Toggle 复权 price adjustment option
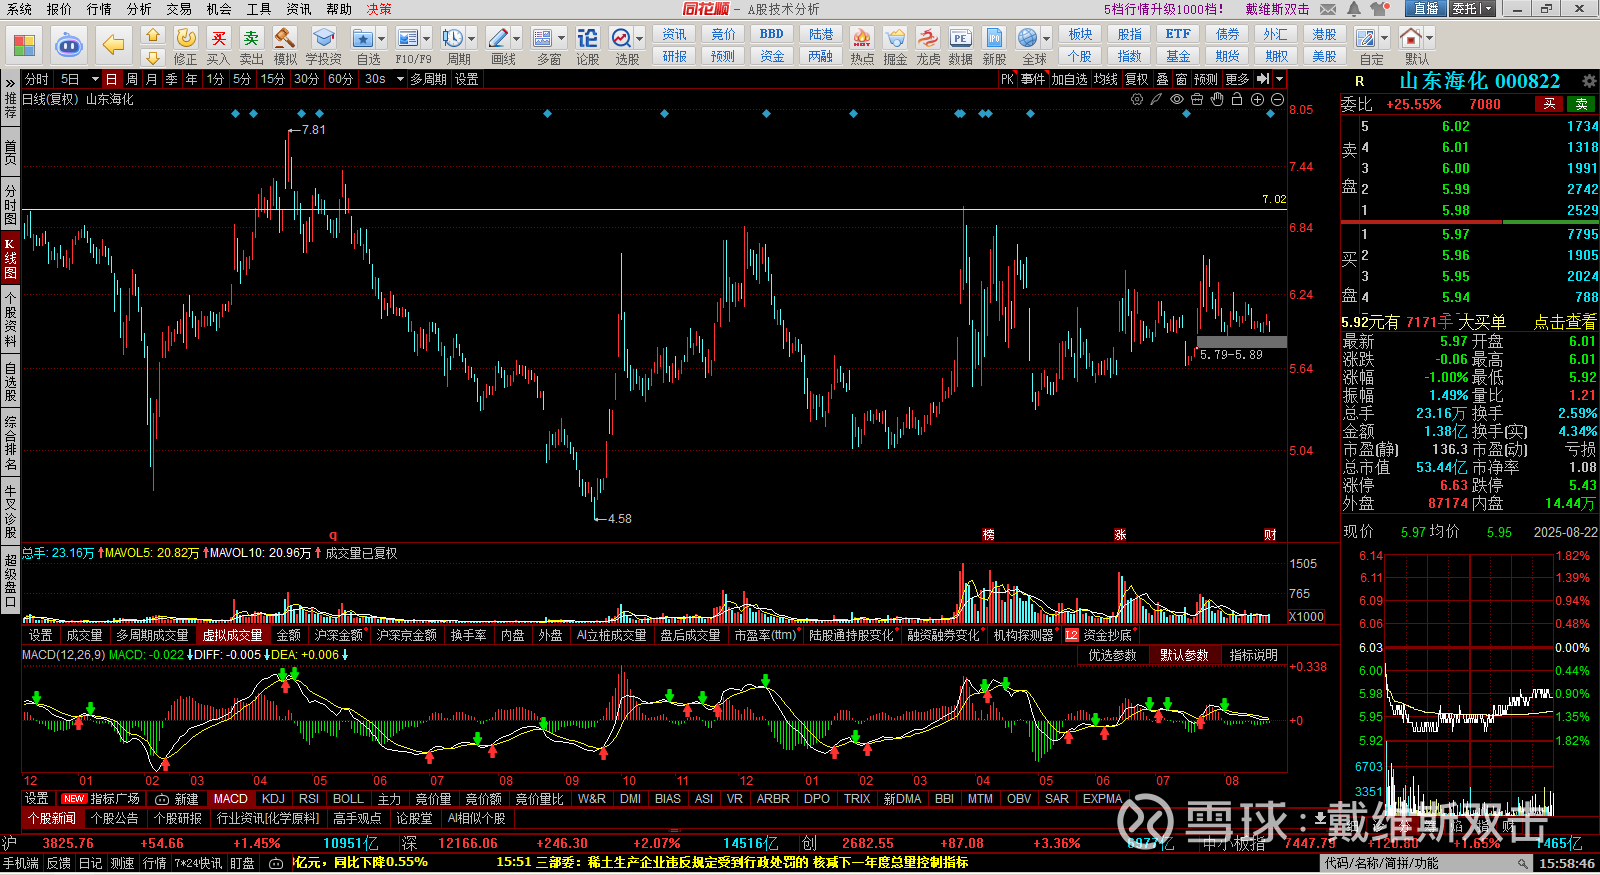This screenshot has width=1600, height=875. [1137, 79]
